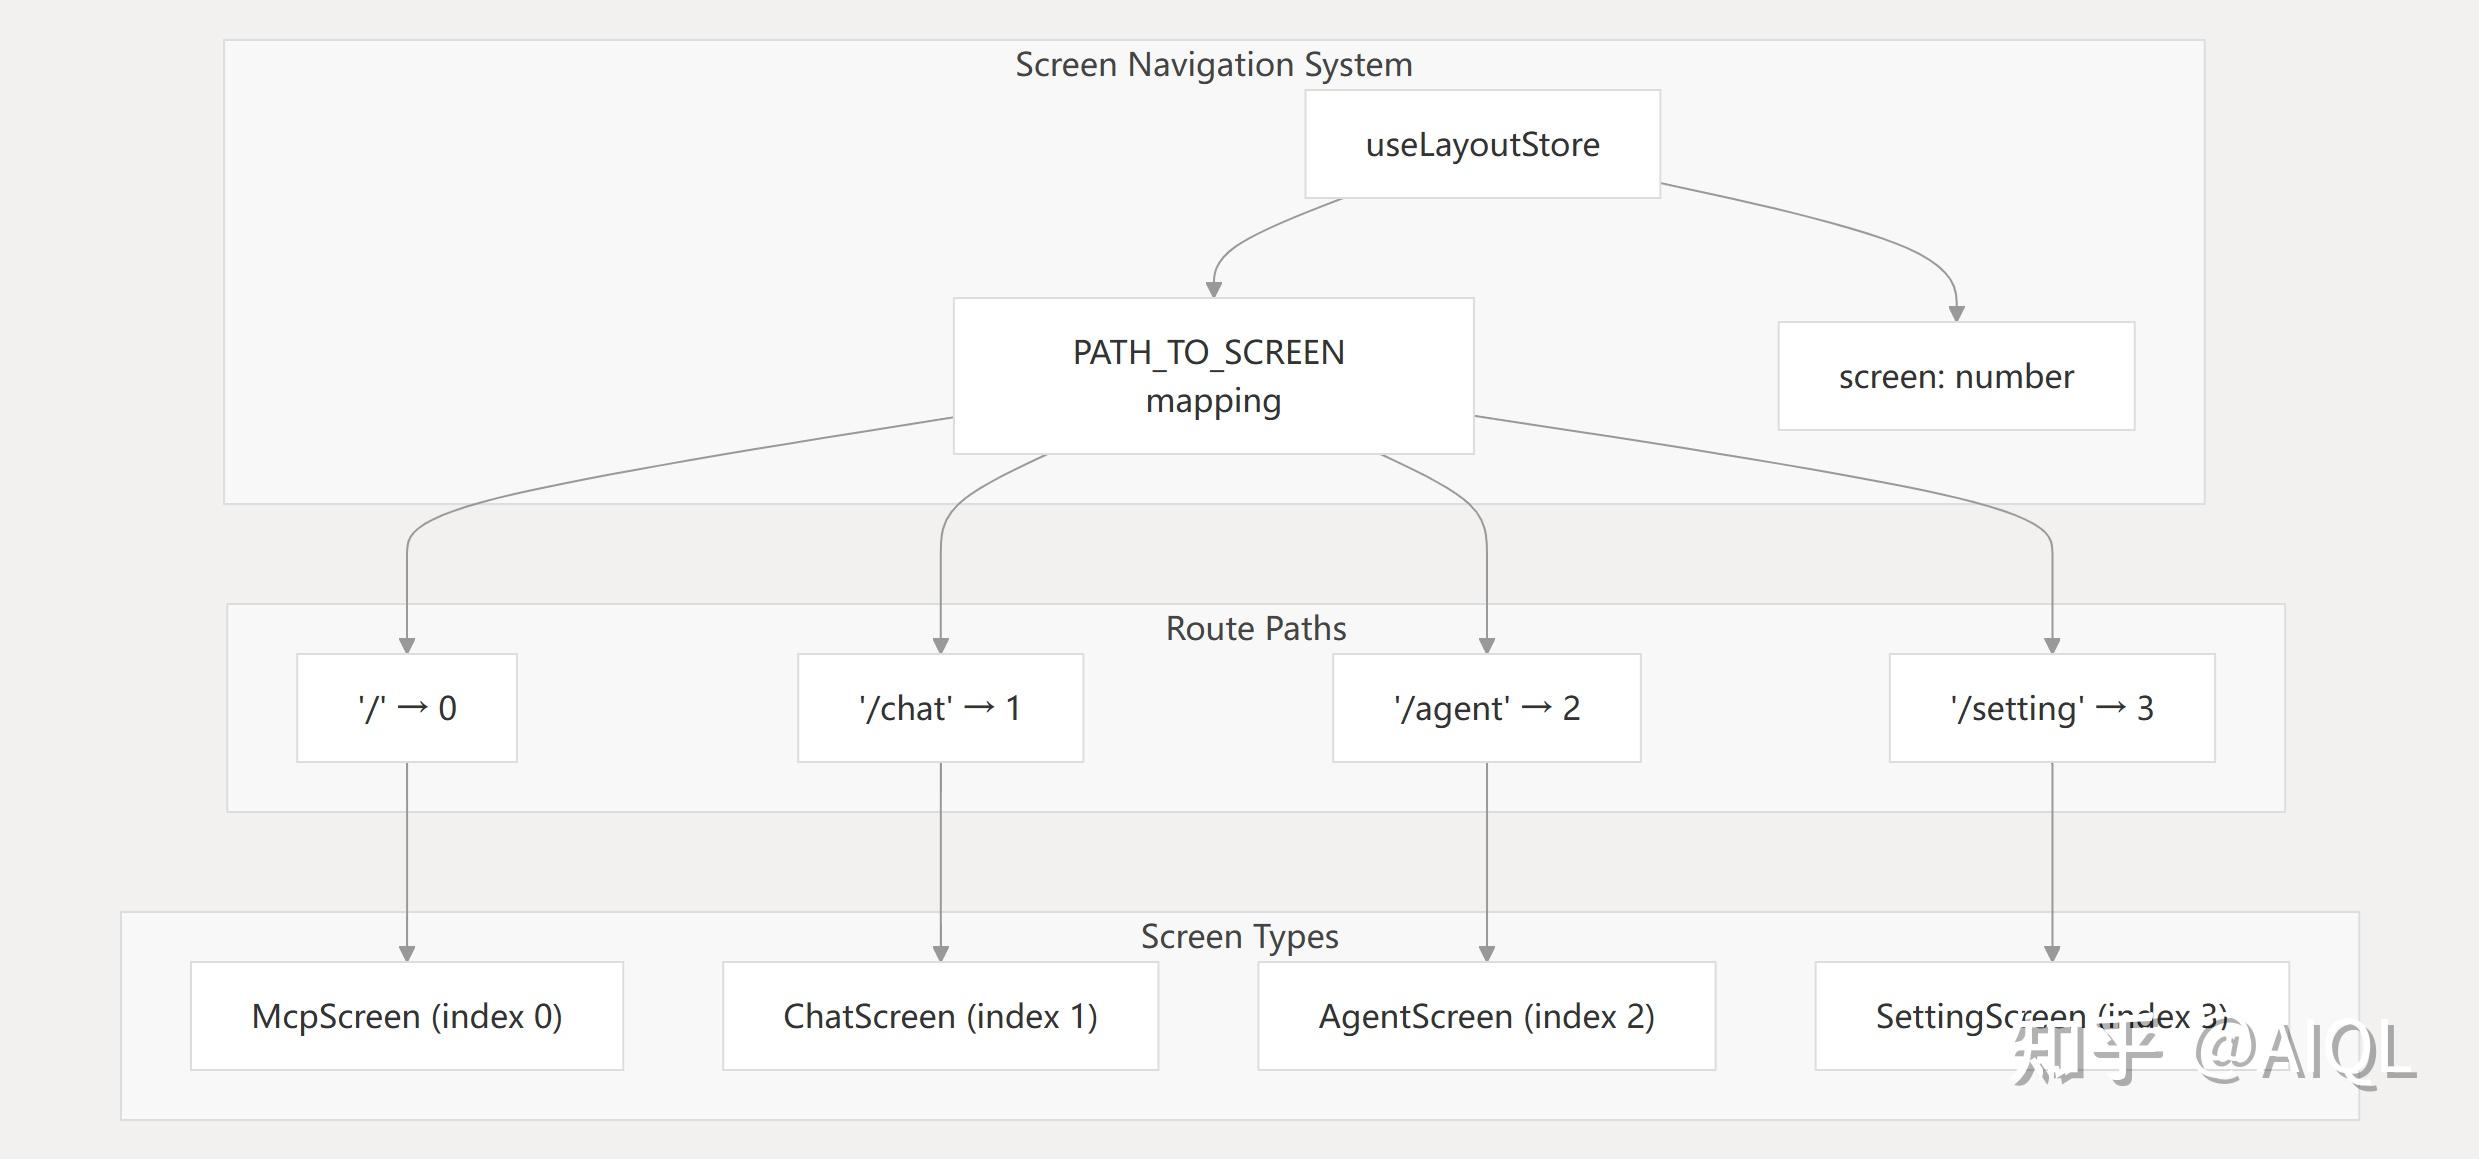Select the McpScreen (index 0) node
2479x1159 pixels.
tap(407, 1016)
